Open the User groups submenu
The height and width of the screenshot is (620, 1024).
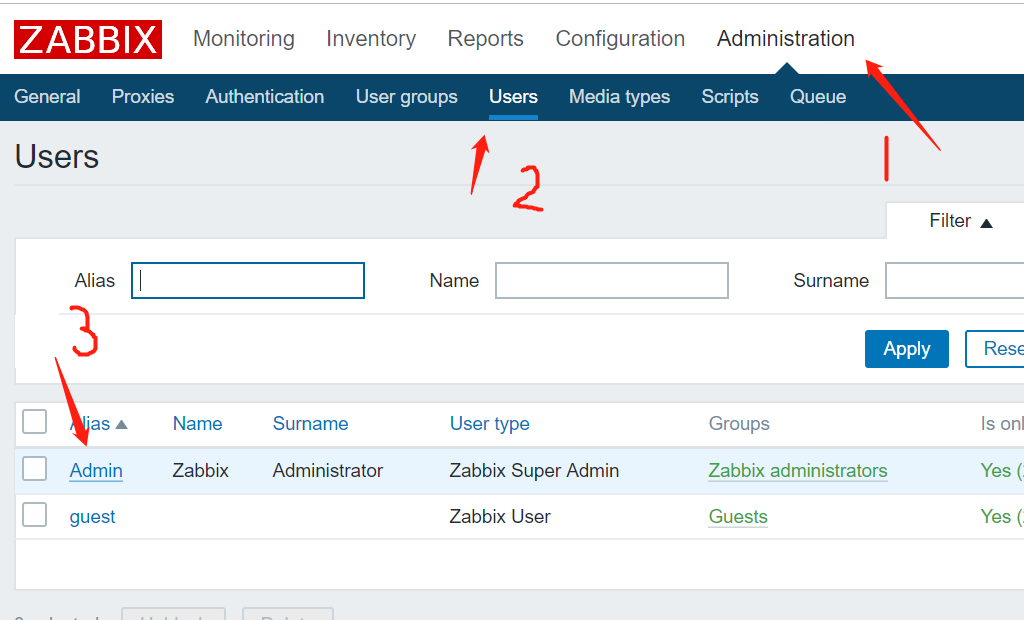coord(406,97)
